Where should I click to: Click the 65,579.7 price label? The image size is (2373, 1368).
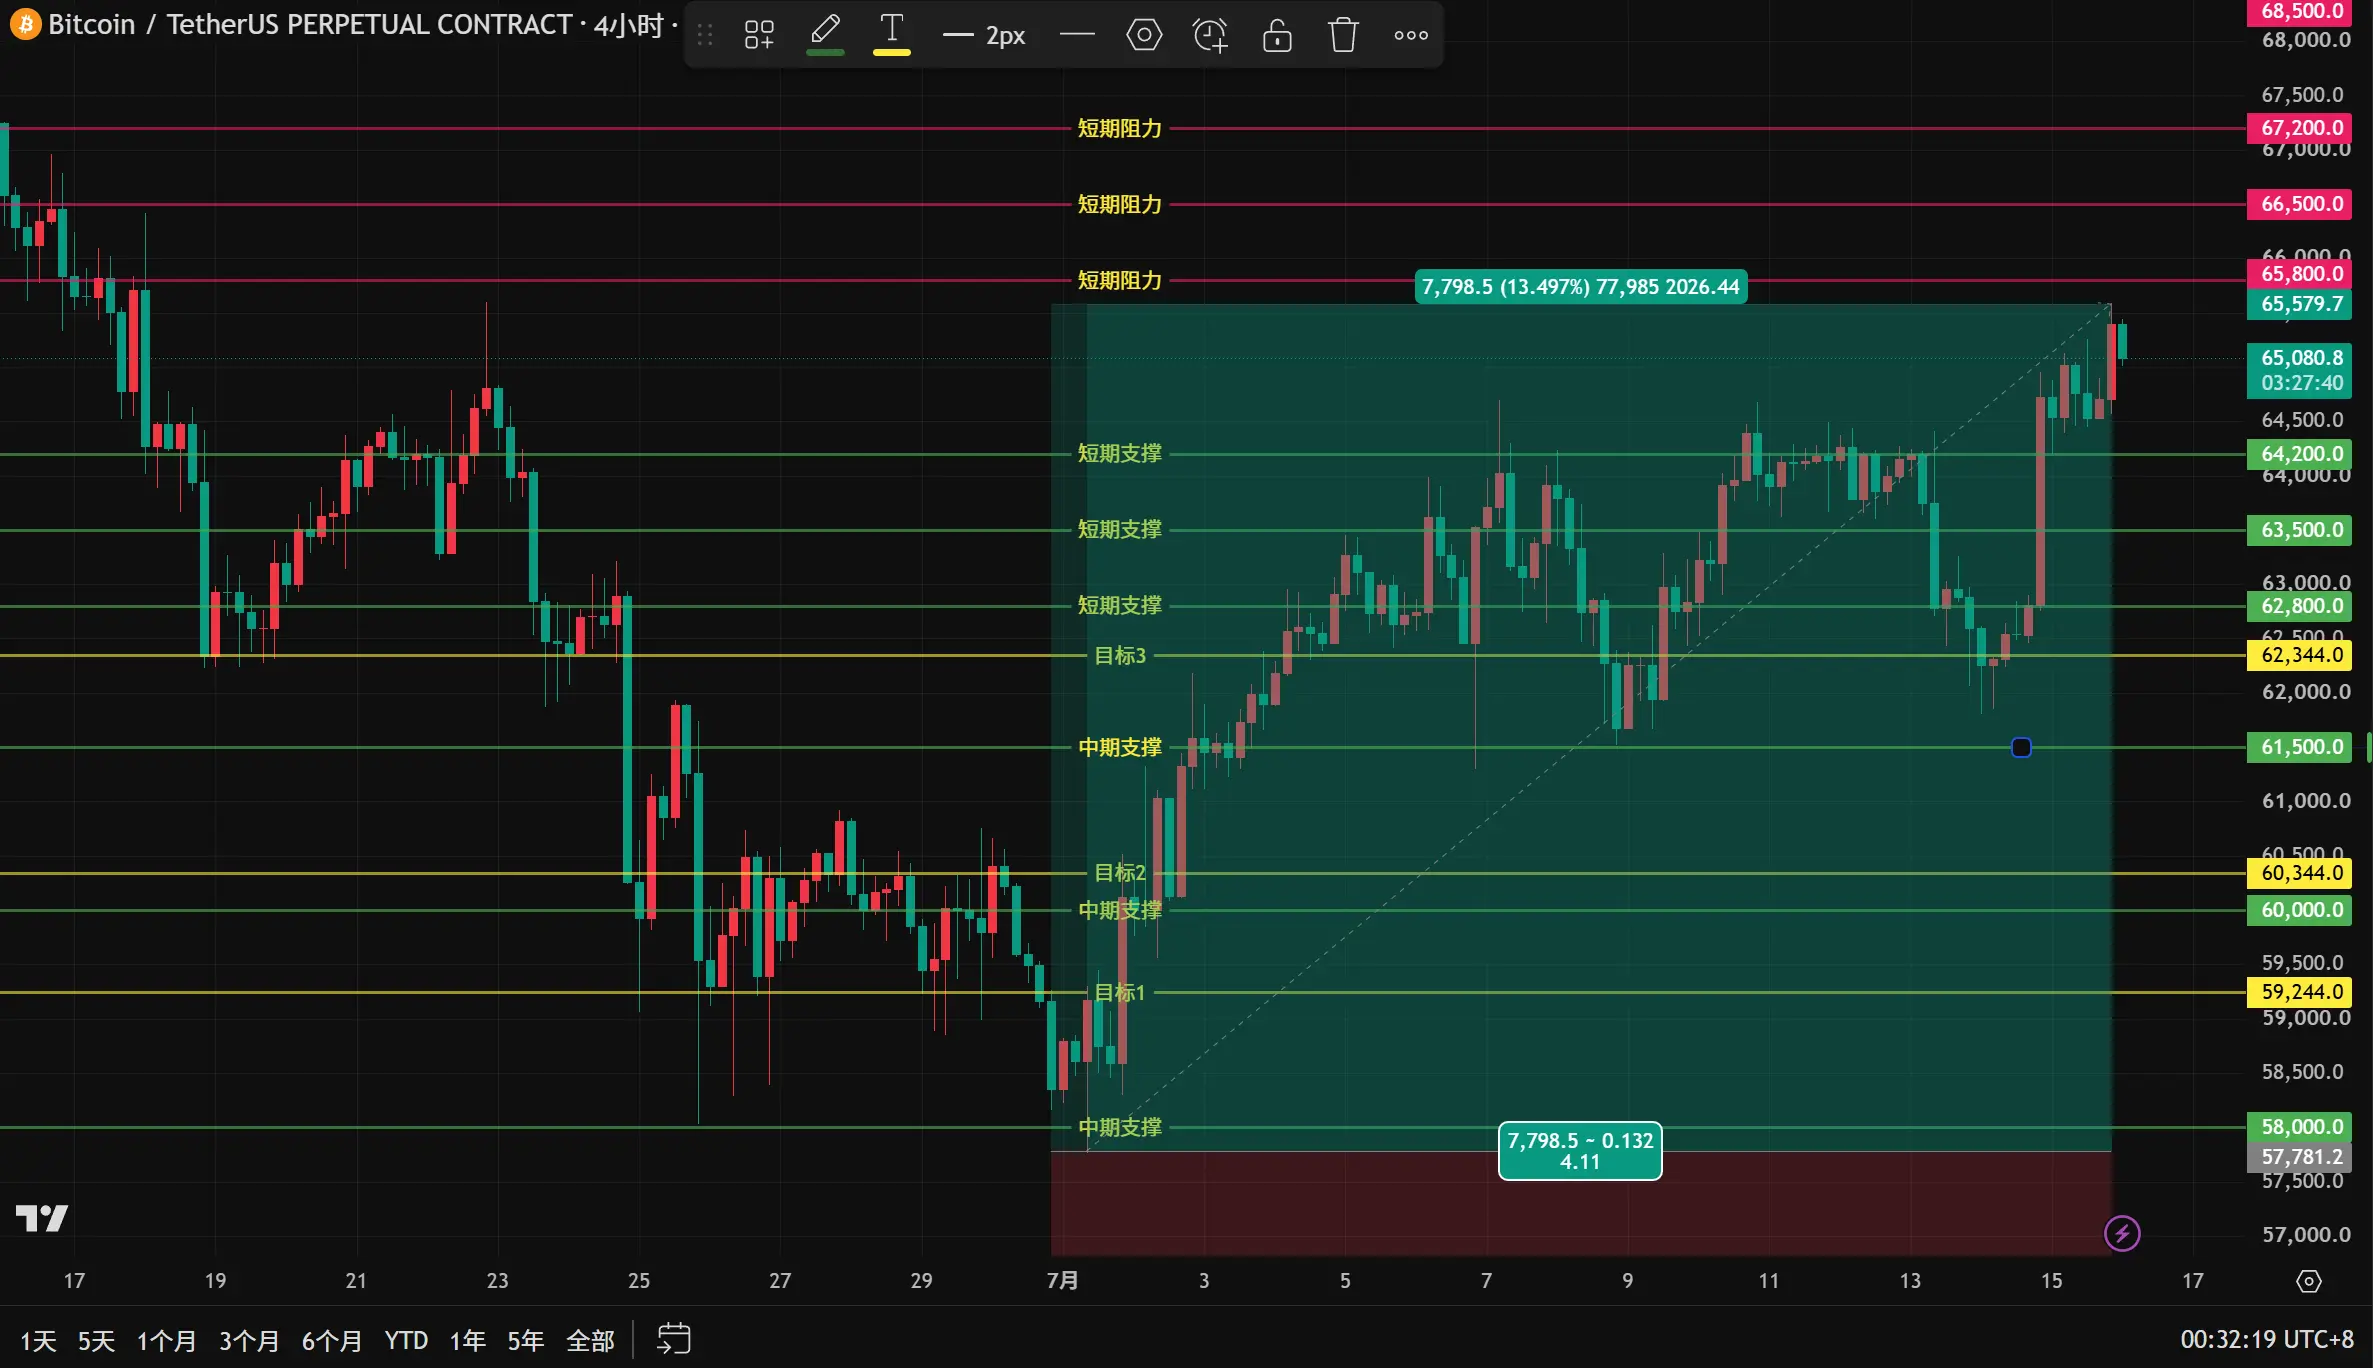click(x=2301, y=304)
